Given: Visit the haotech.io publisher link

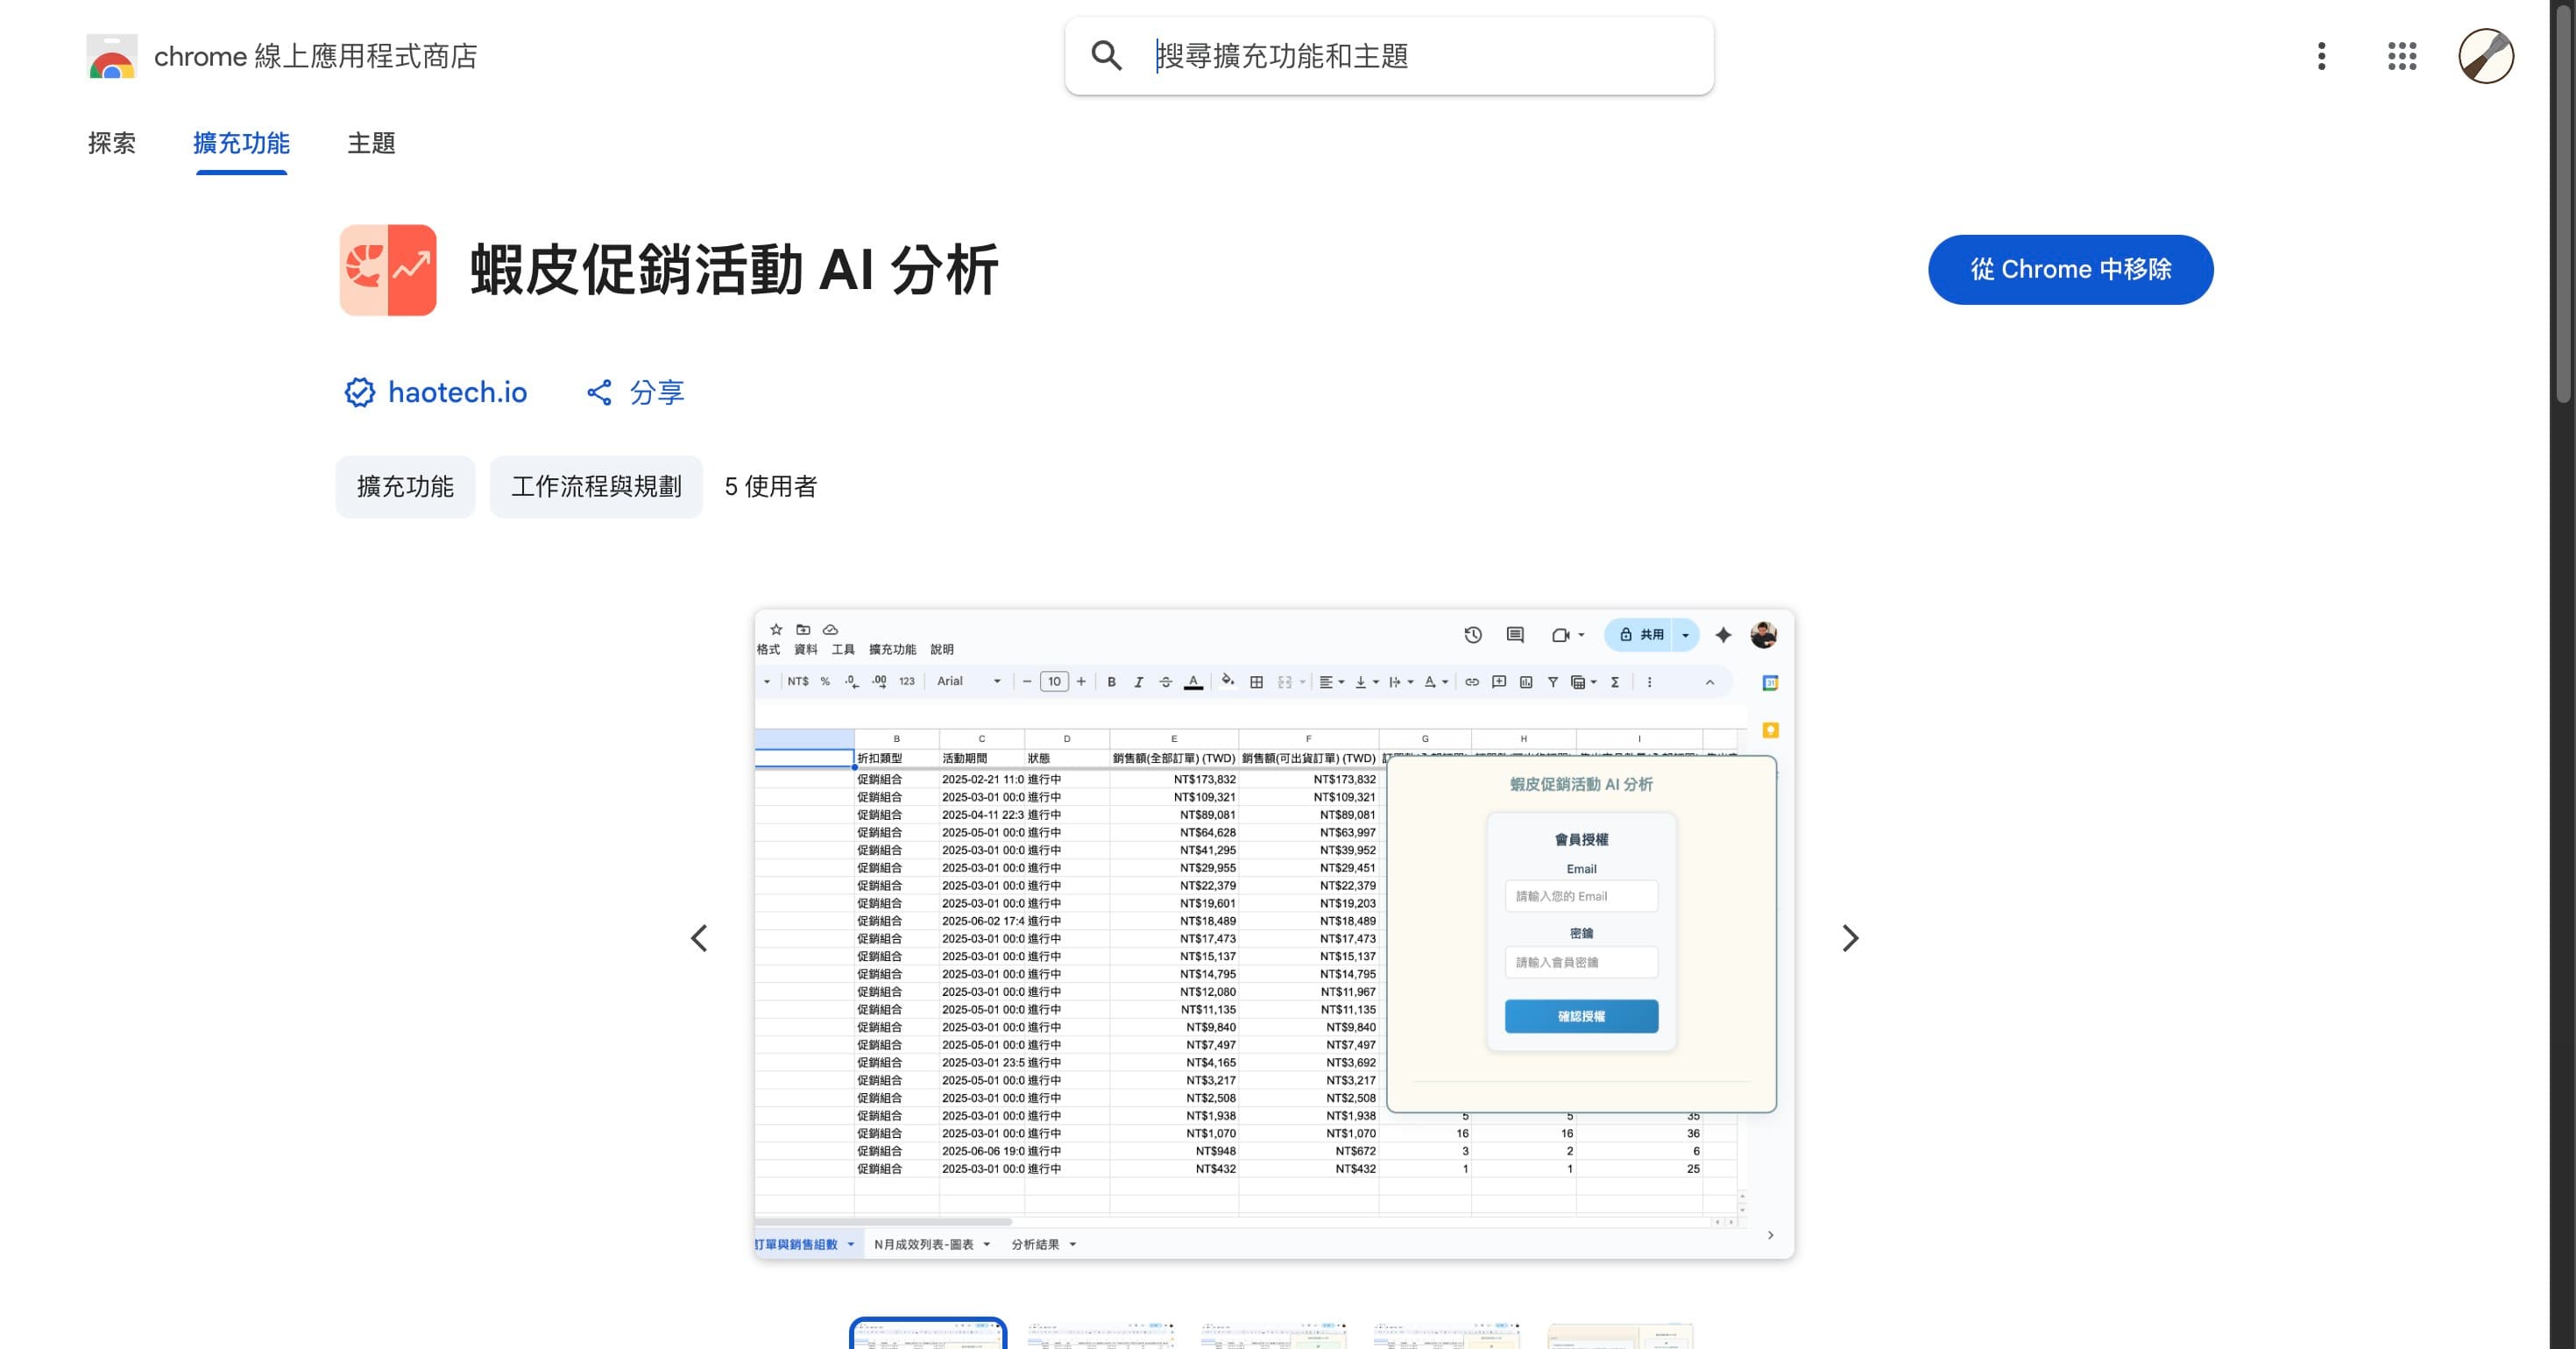Looking at the screenshot, I should tap(457, 392).
